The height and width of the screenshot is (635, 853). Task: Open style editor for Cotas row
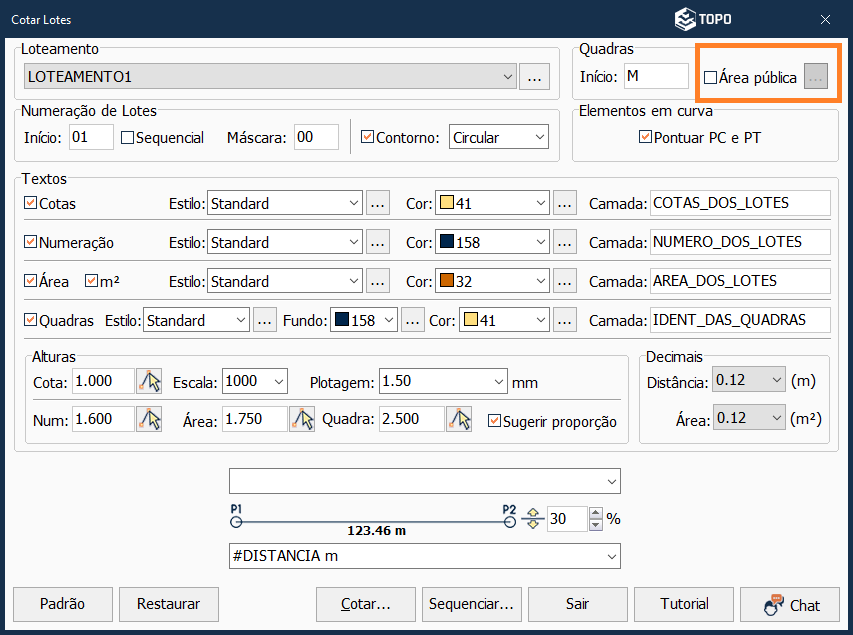(x=377, y=203)
